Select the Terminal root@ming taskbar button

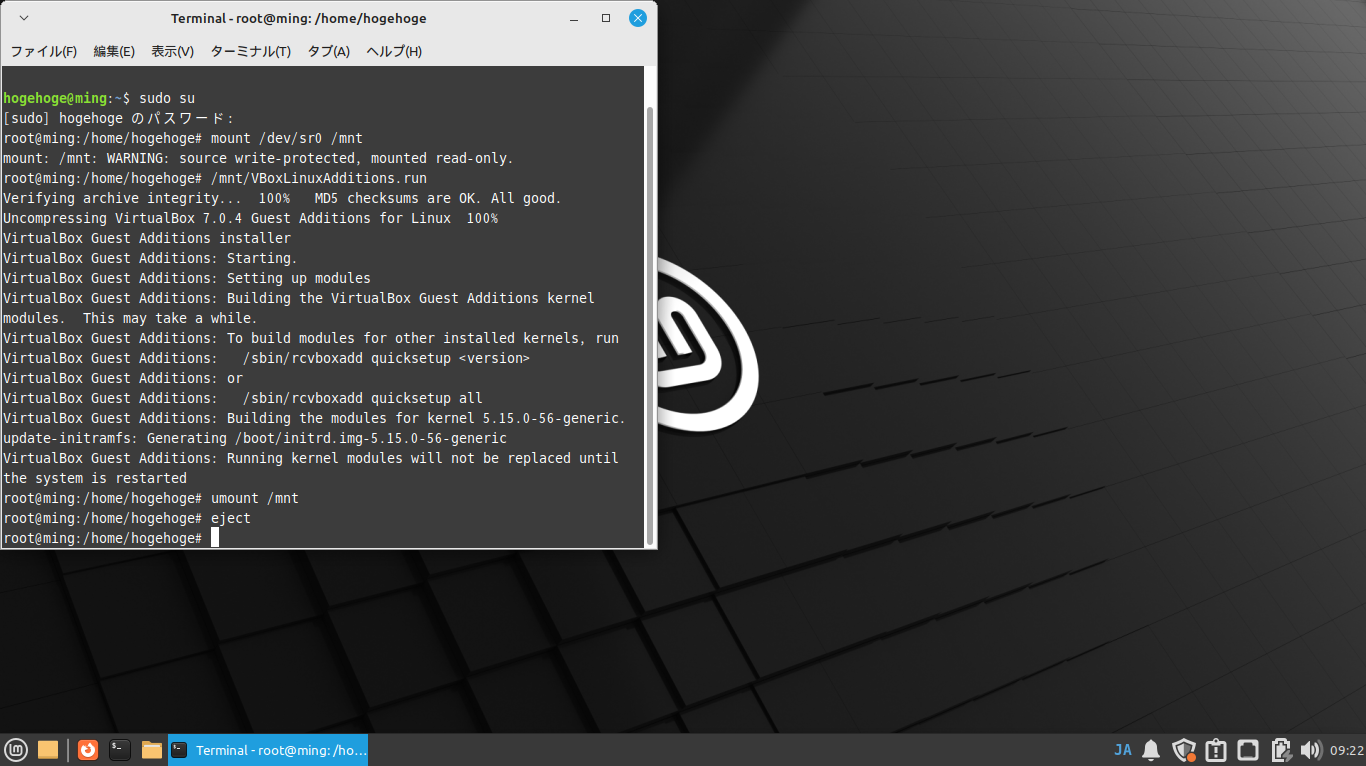[268, 750]
